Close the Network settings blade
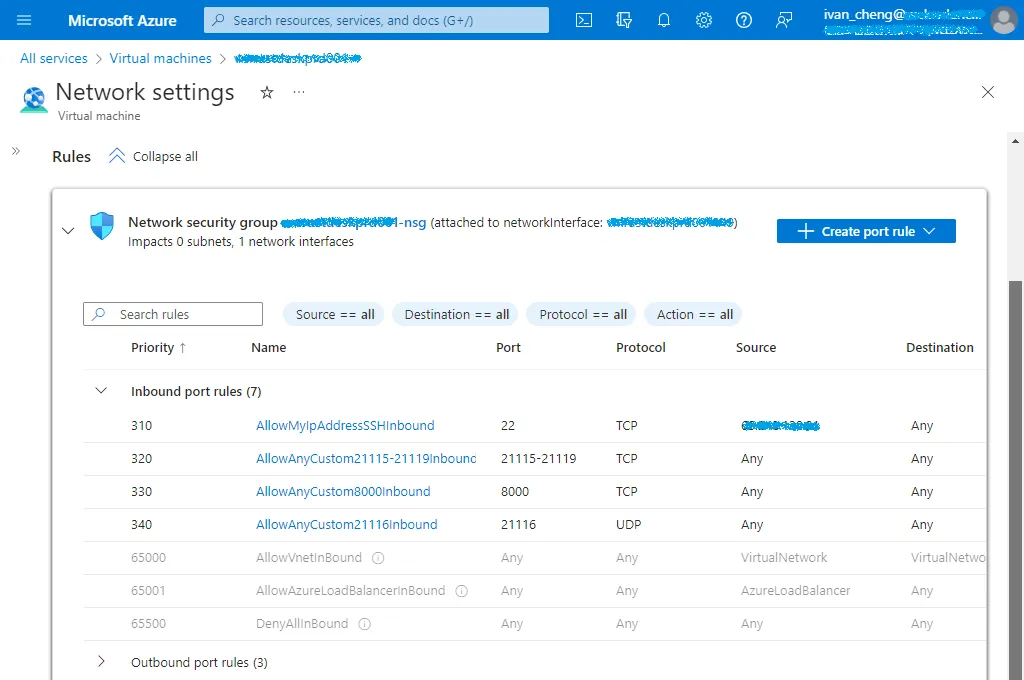1024x680 pixels. coord(987,92)
